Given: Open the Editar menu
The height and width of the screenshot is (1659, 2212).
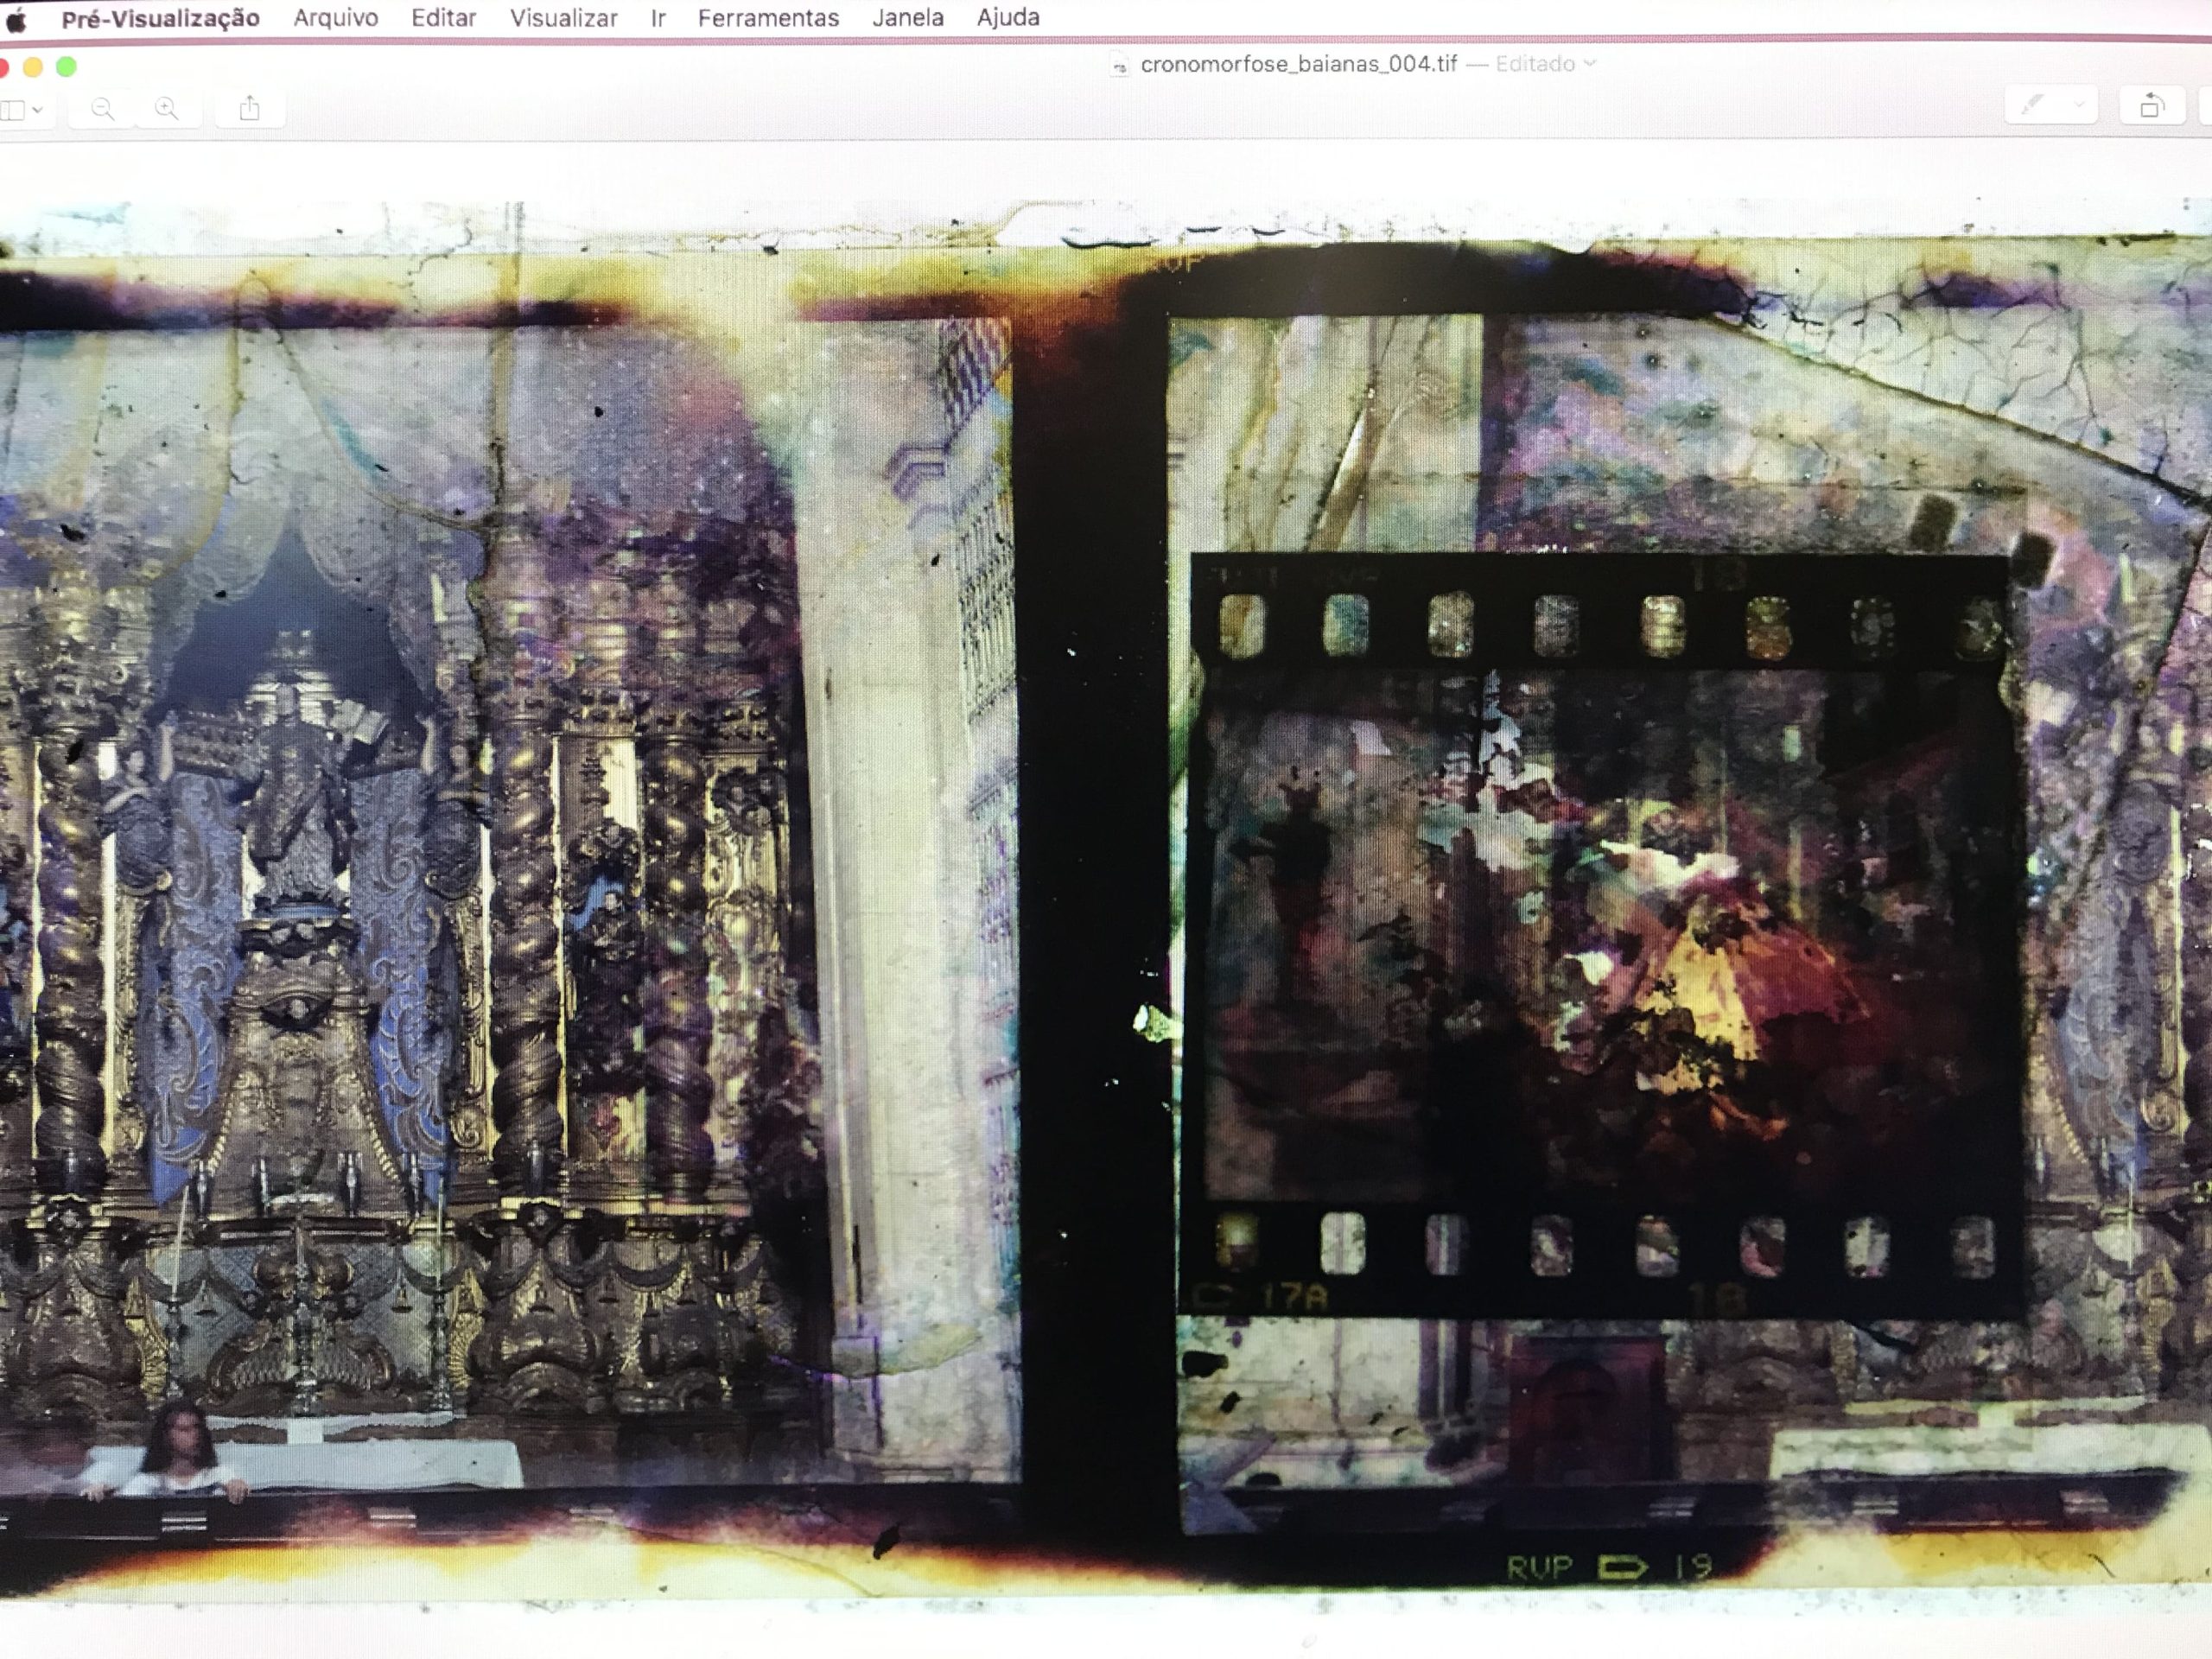Looking at the screenshot, I should [443, 18].
